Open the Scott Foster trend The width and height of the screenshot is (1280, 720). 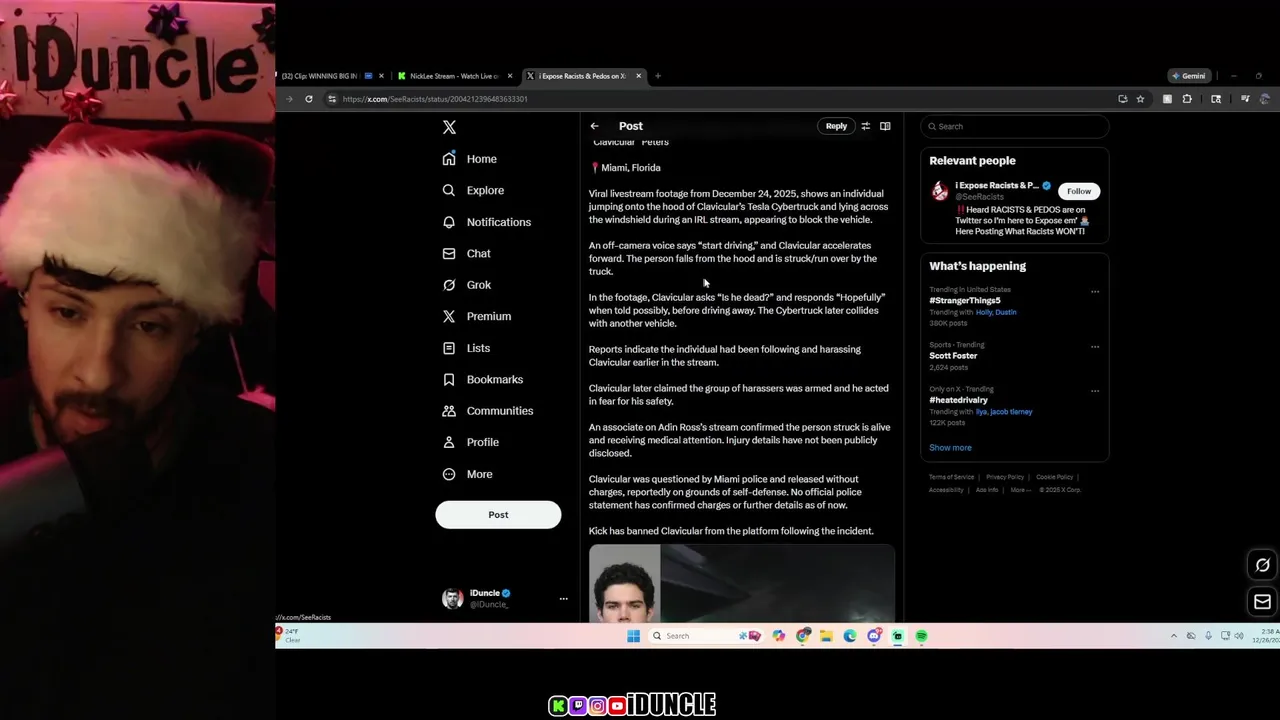click(953, 356)
